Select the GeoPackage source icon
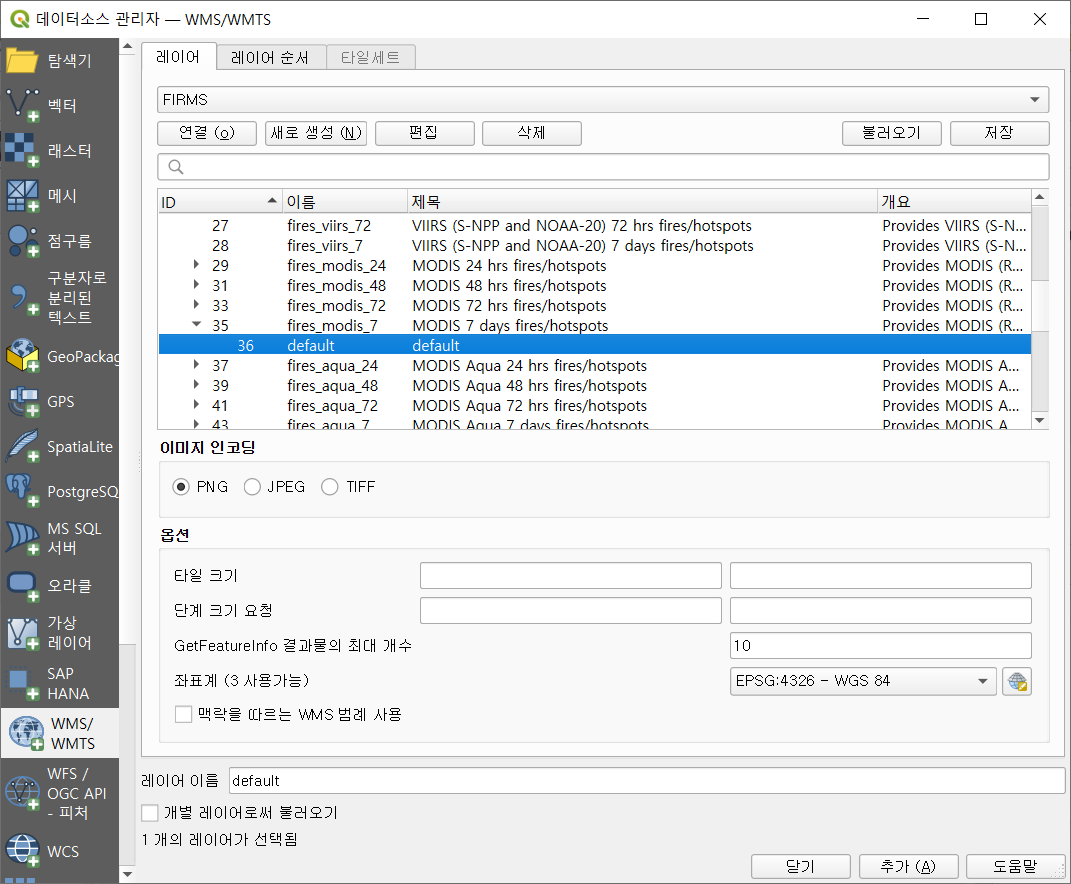Viewport: 1071px width, 884px height. click(x=22, y=356)
